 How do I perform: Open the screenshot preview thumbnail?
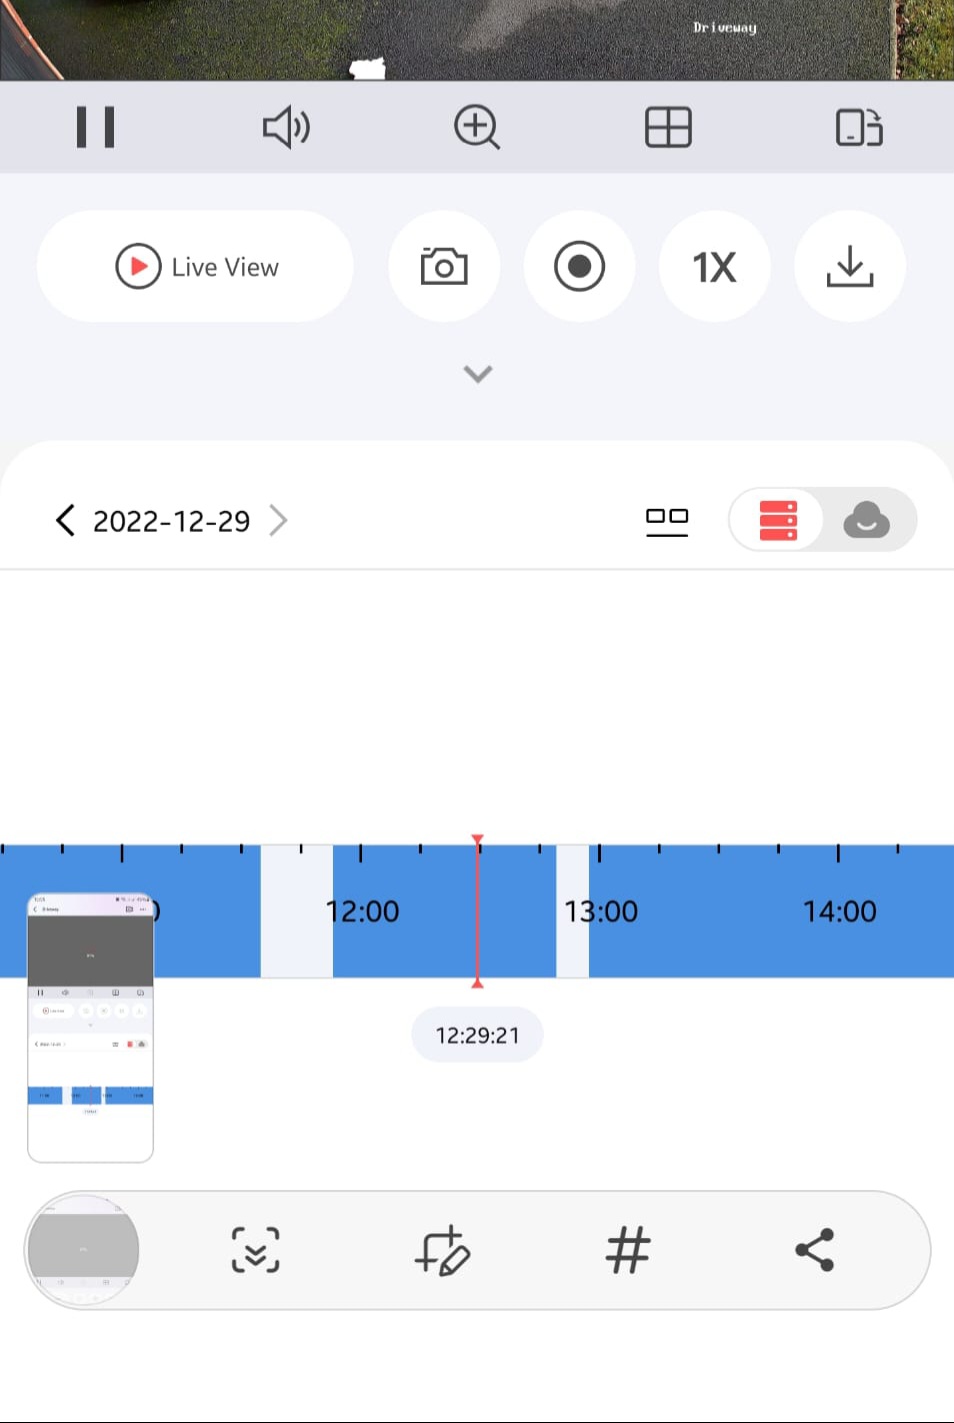point(90,1027)
